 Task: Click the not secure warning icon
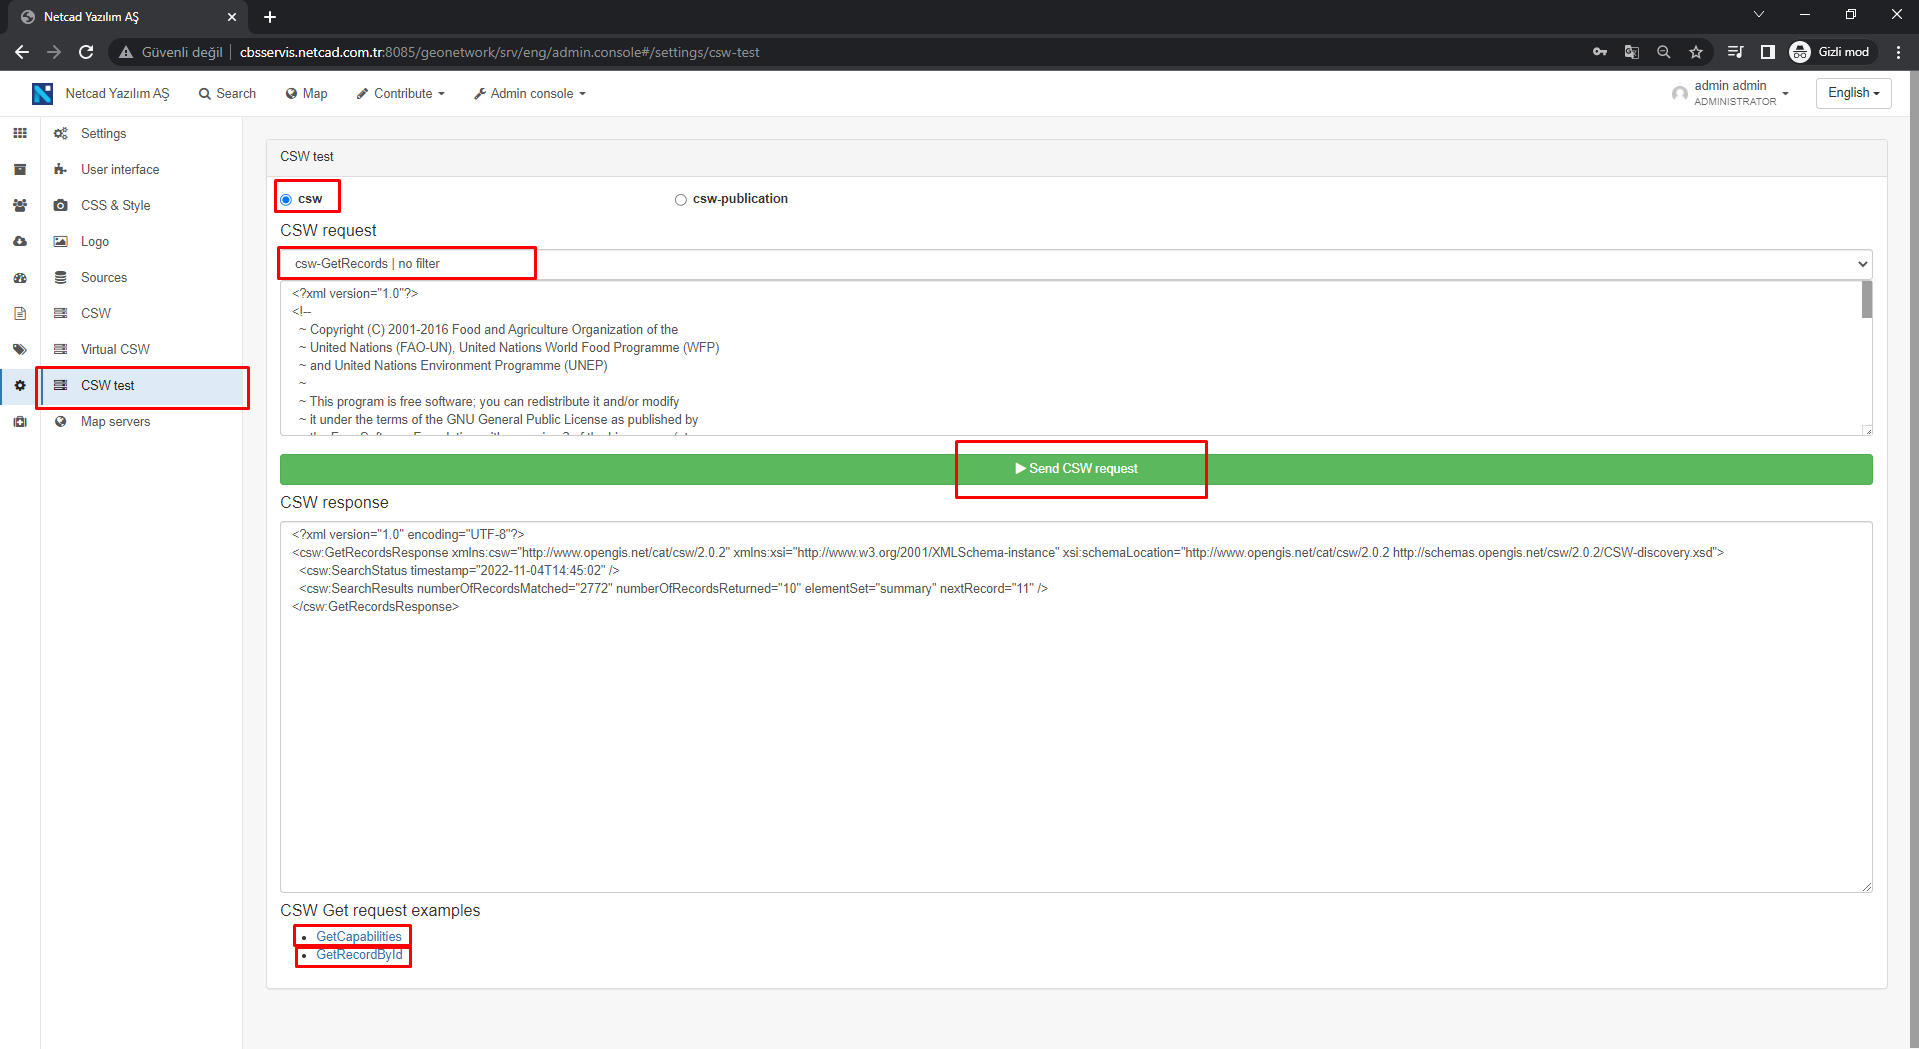126,52
